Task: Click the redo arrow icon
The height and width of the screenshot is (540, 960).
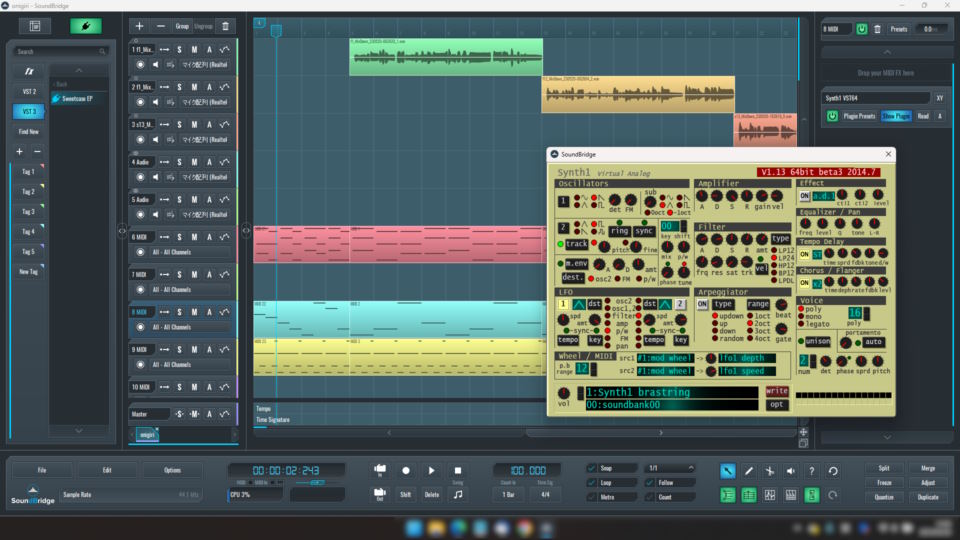Action: [x=833, y=495]
